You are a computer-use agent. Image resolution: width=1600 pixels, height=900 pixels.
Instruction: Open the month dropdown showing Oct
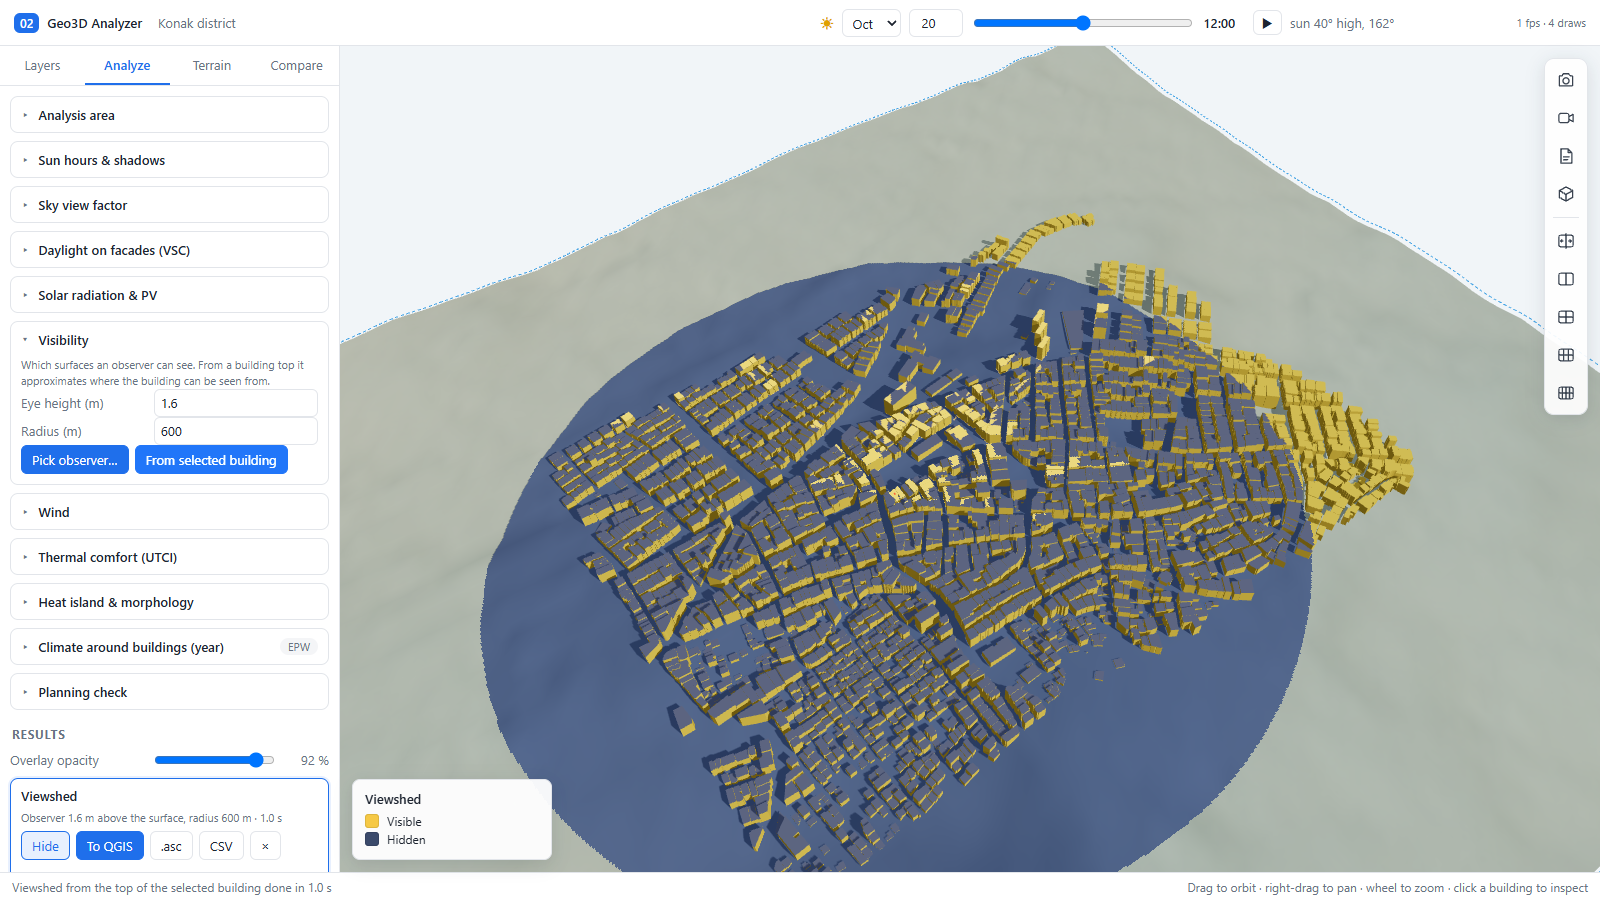872,23
